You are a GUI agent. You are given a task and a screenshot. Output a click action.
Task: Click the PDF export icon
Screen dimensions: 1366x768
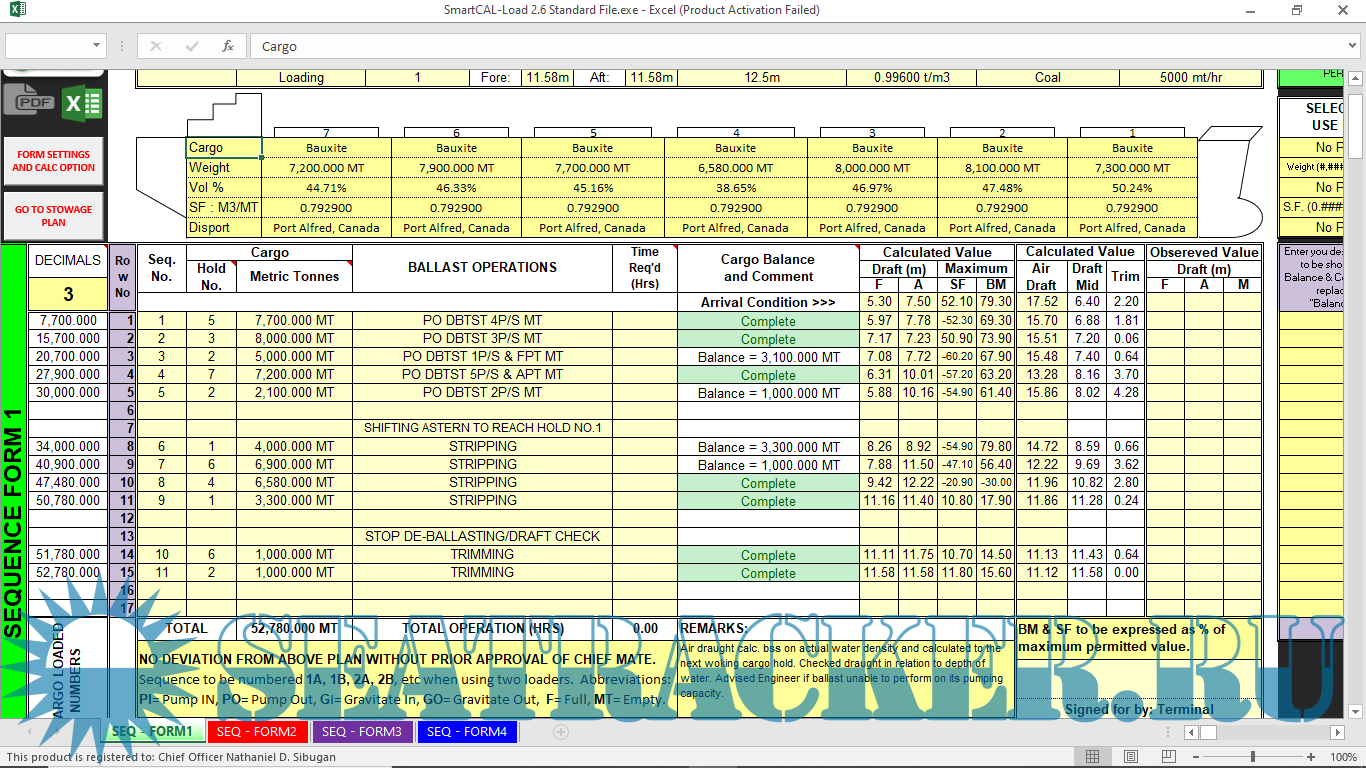point(29,102)
